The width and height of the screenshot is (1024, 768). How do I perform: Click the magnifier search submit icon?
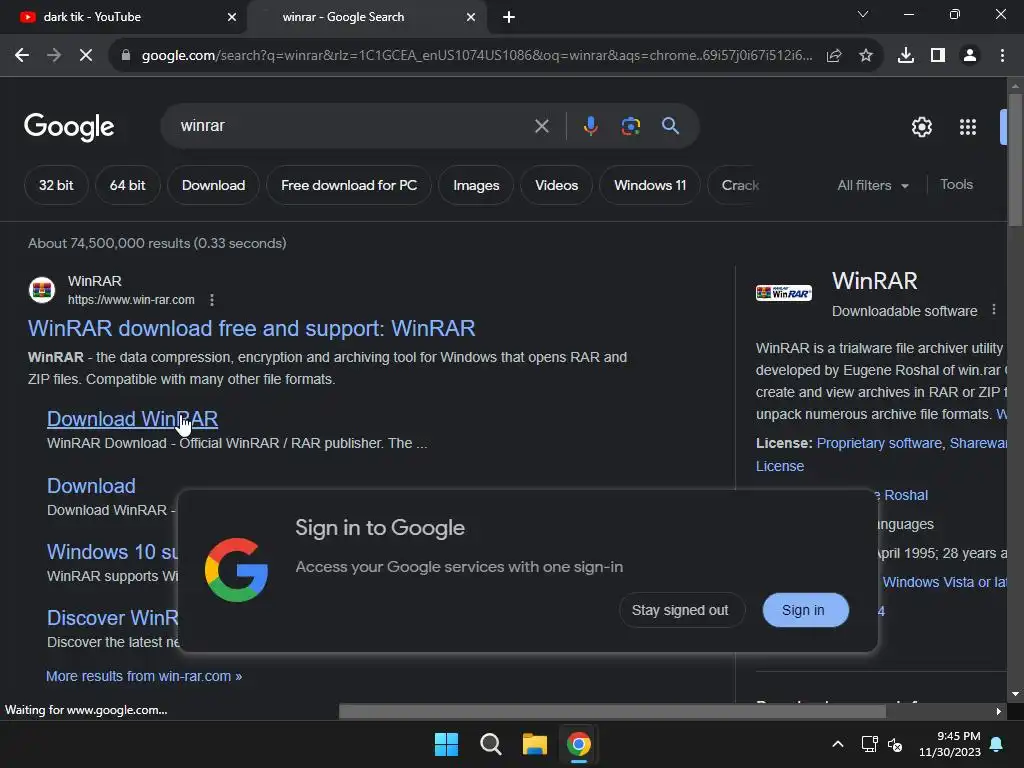pyautogui.click(x=670, y=125)
